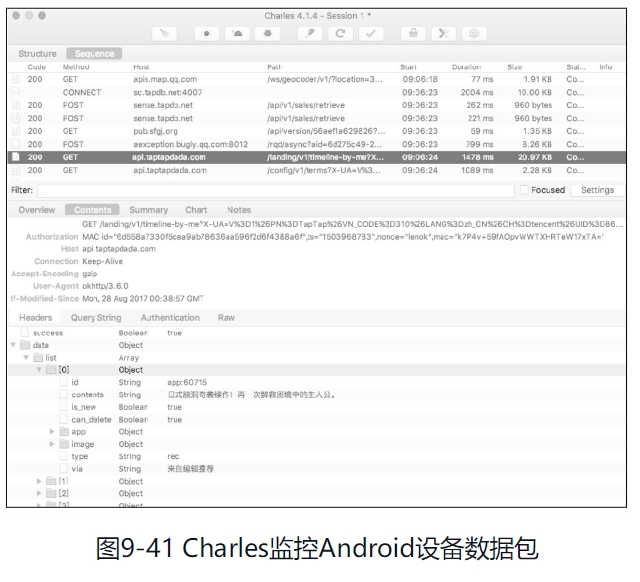640x582 pixels.
Task: Show the Raw request tab
Action: [226, 318]
